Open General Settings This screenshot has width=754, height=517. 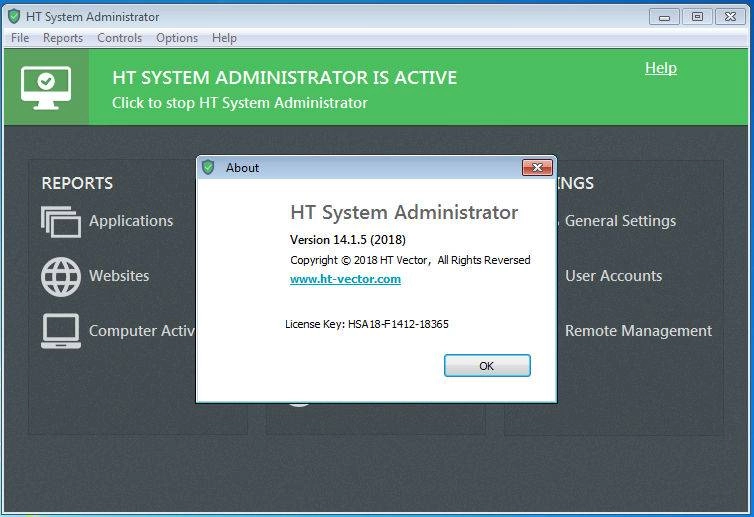coord(620,221)
